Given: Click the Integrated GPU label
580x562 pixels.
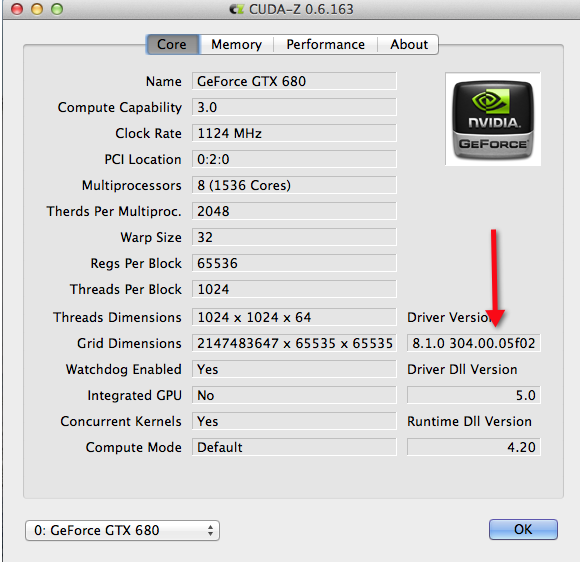Looking at the screenshot, I should click(134, 395).
